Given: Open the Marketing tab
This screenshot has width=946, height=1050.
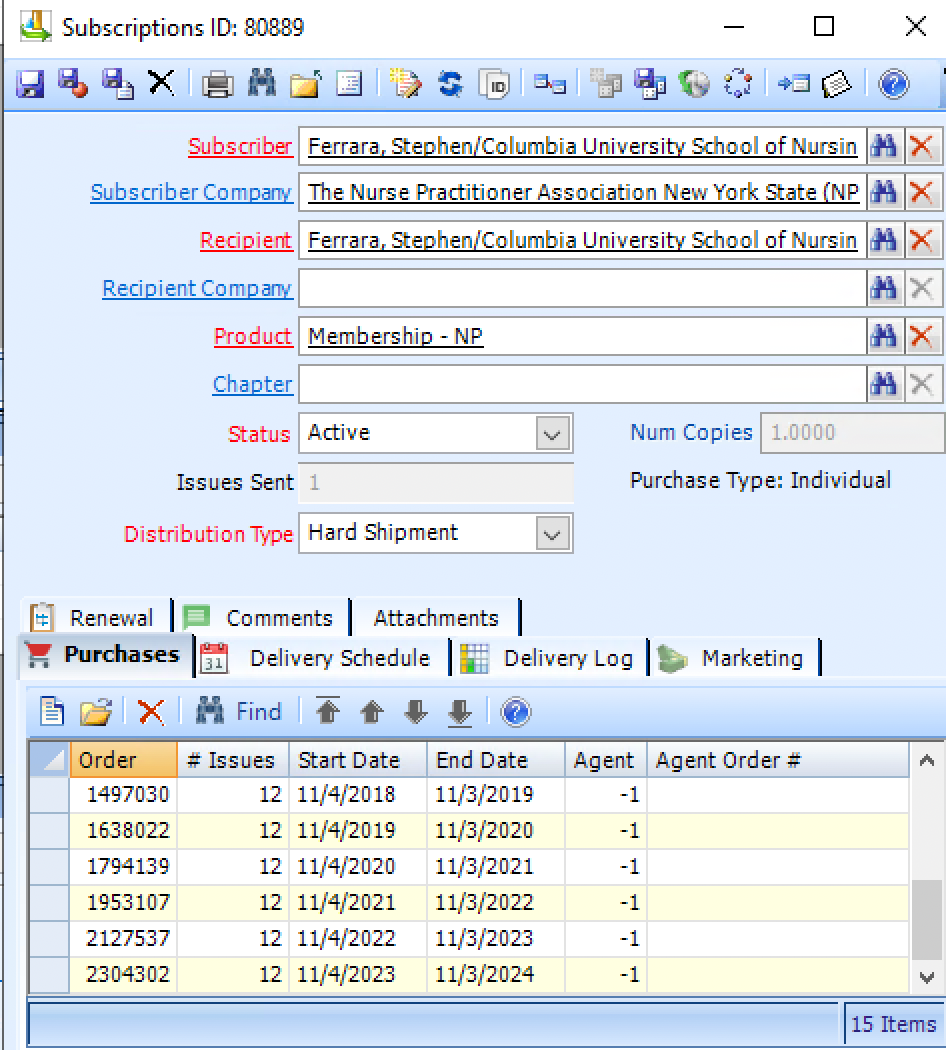Looking at the screenshot, I should [x=751, y=658].
